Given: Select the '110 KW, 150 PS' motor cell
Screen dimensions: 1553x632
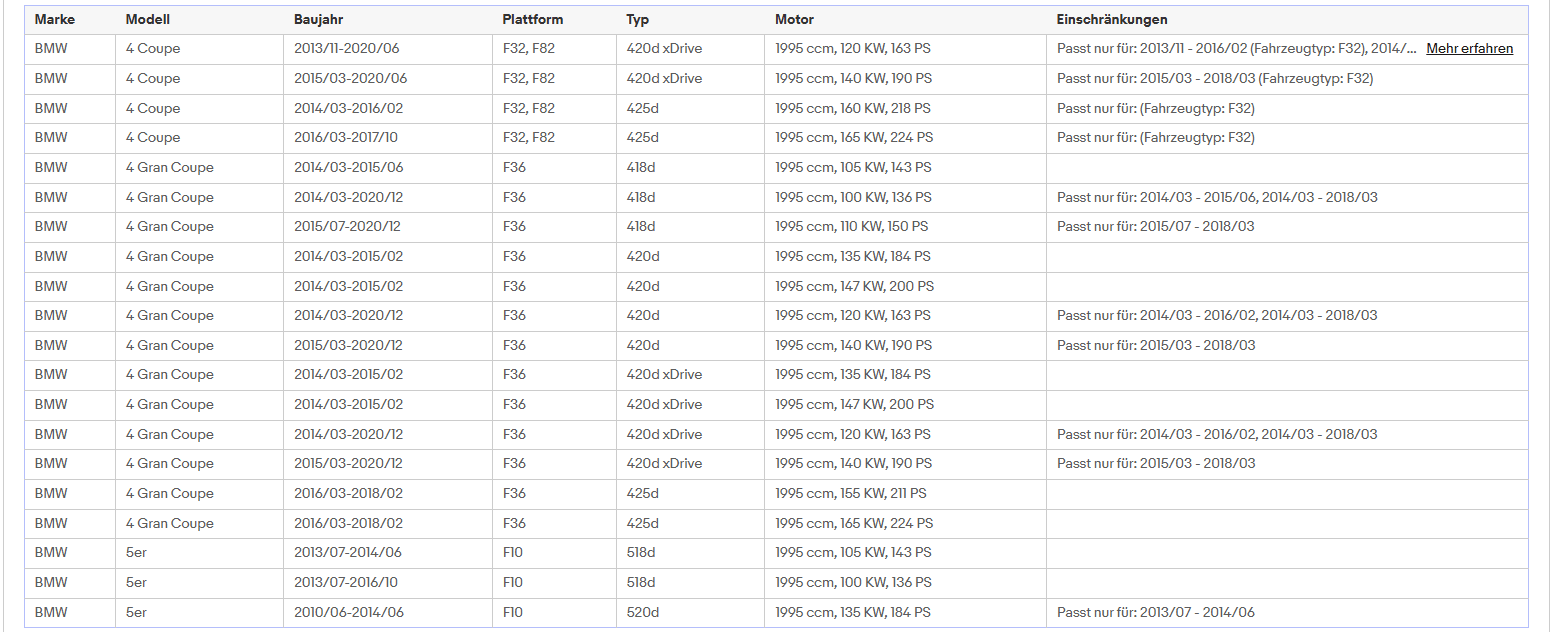Looking at the screenshot, I should point(905,227).
